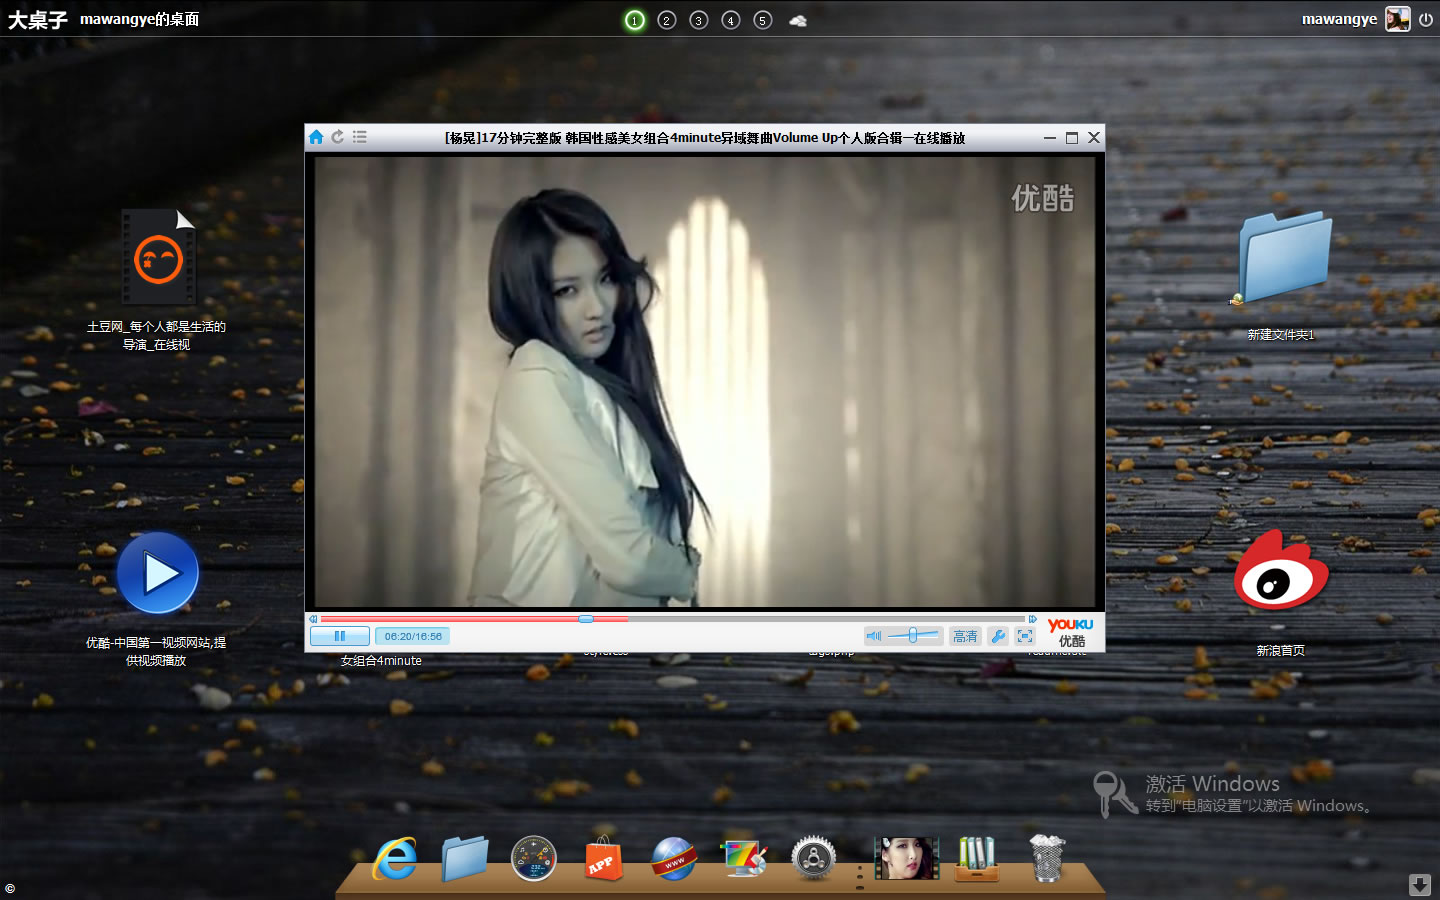1440x900 pixels.
Task: Click the home icon in the player window
Action: point(316,137)
